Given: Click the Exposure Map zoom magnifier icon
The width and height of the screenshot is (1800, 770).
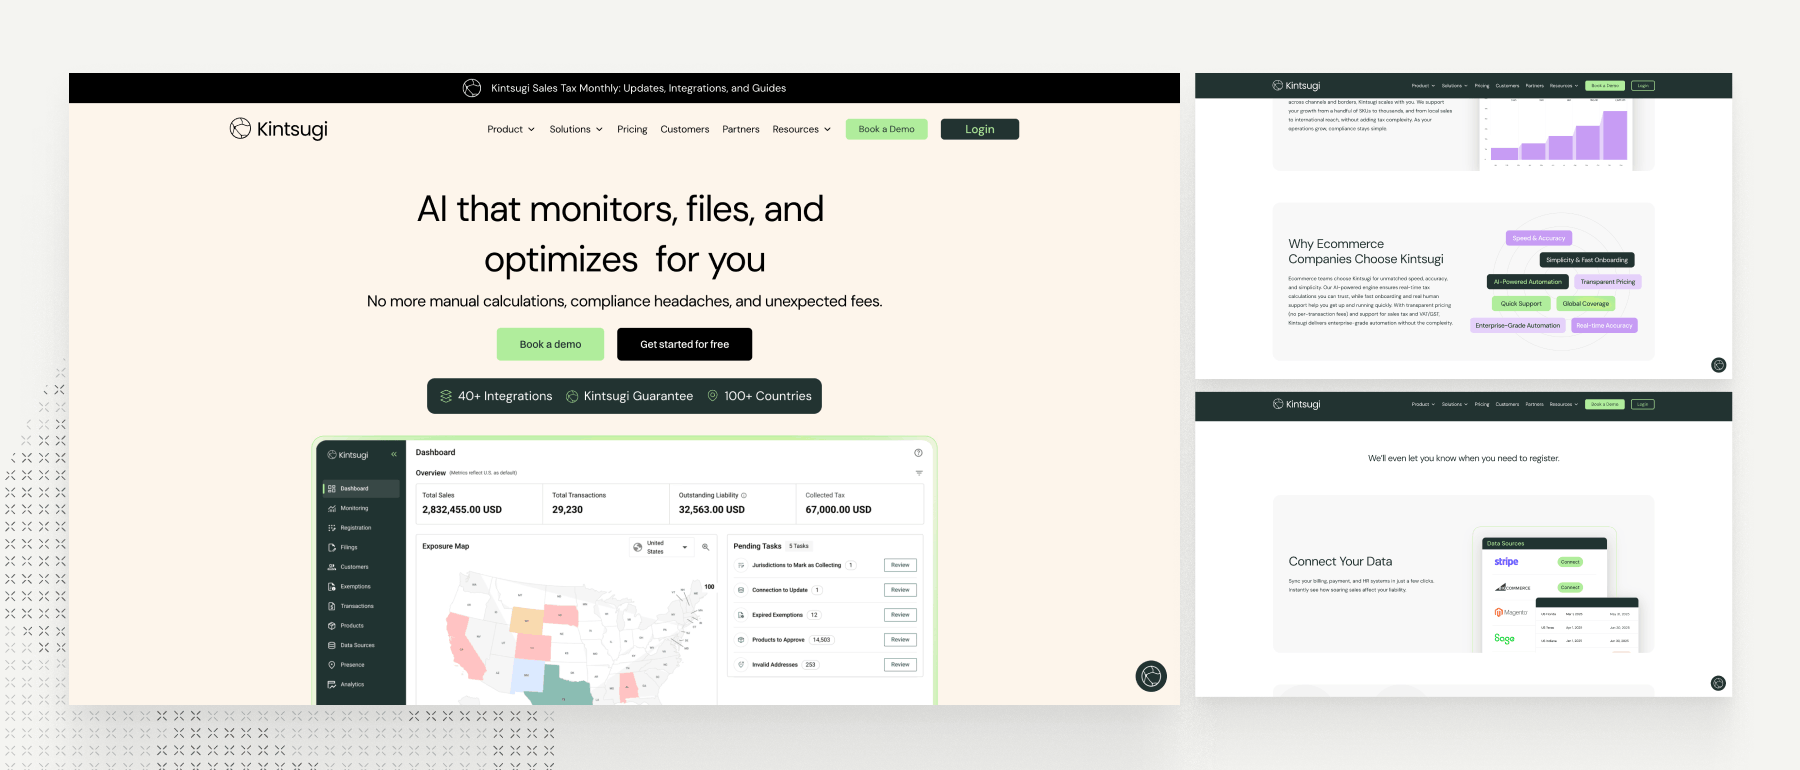Looking at the screenshot, I should (706, 547).
